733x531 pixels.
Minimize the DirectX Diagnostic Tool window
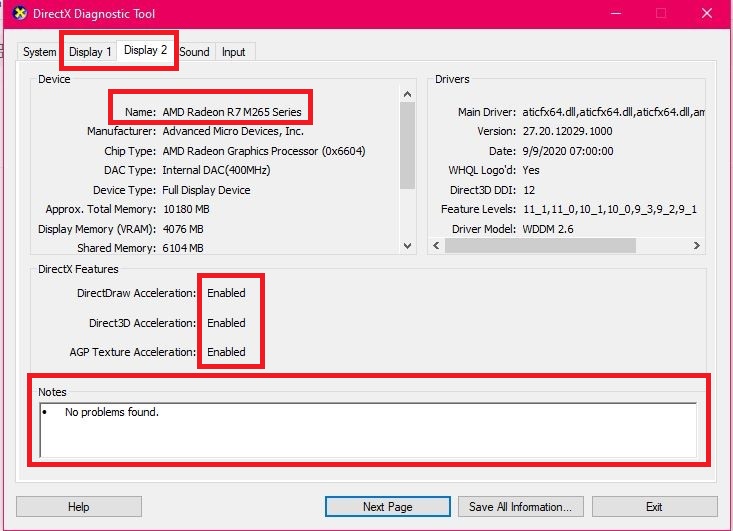tap(616, 13)
